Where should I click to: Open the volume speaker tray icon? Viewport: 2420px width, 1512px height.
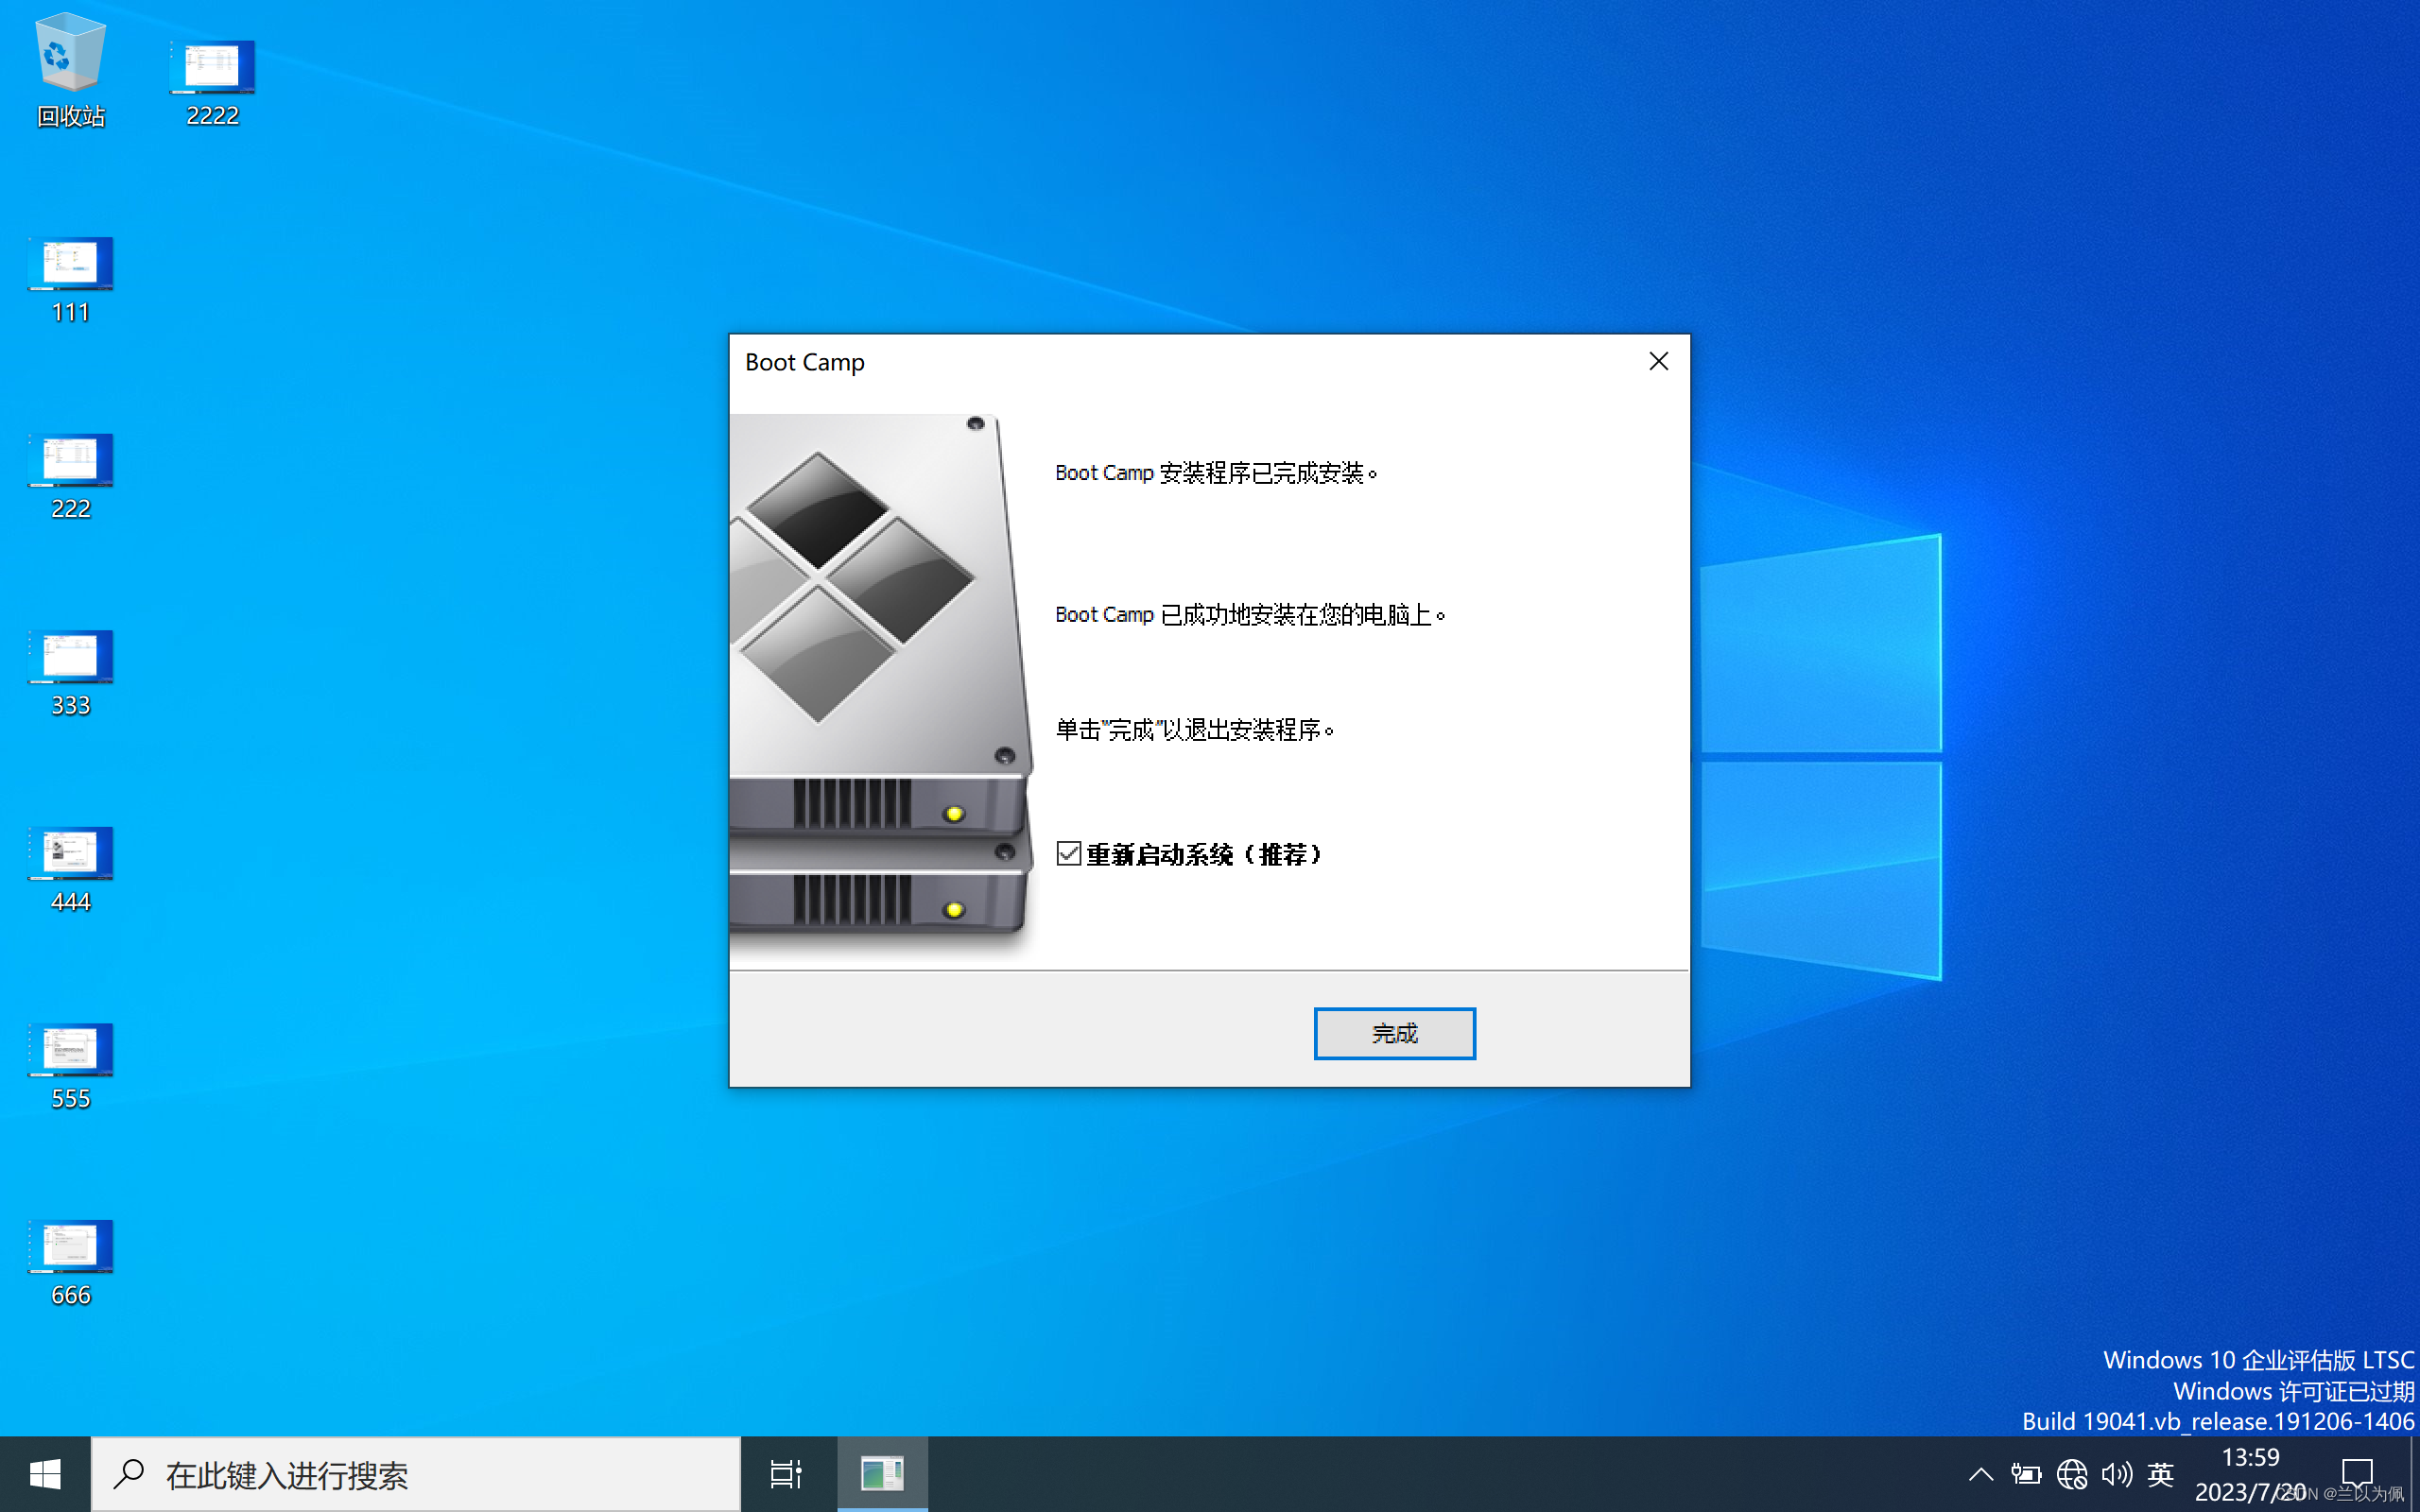[2116, 1474]
